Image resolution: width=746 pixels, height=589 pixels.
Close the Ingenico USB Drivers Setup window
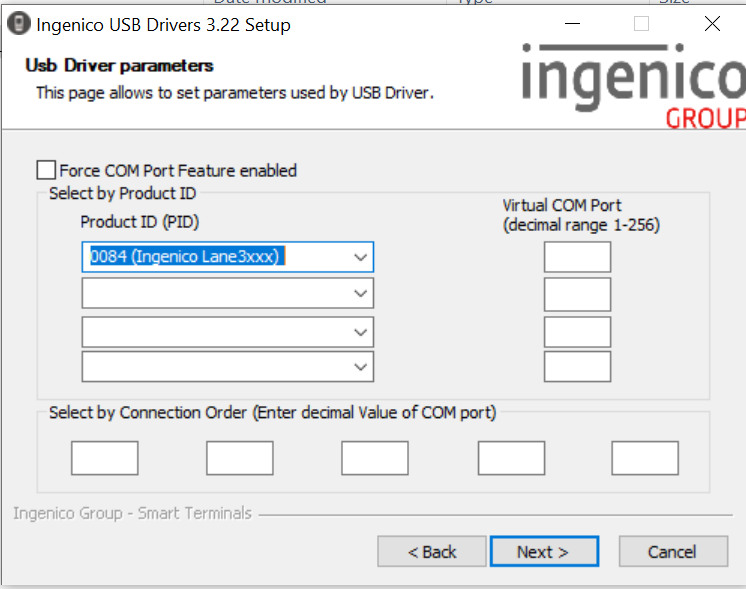712,25
